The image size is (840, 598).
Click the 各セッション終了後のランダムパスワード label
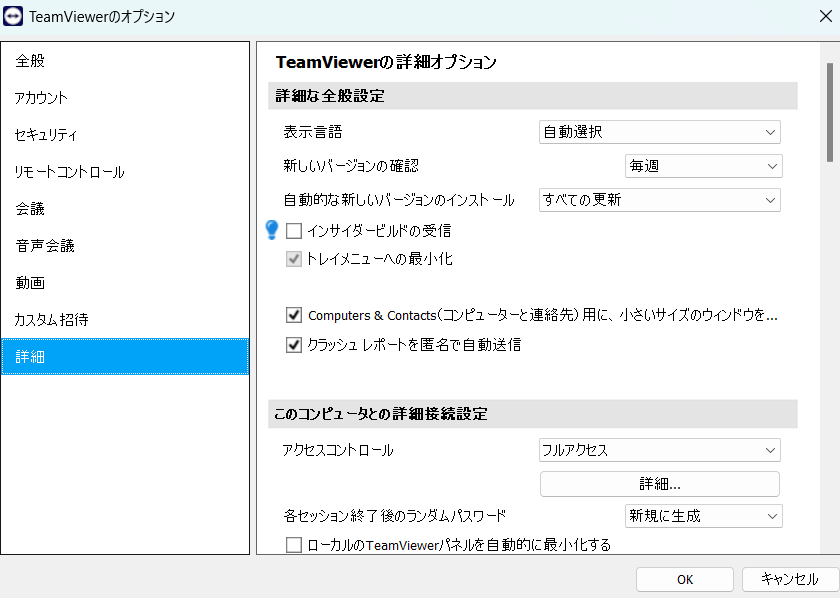pyautogui.click(x=394, y=516)
